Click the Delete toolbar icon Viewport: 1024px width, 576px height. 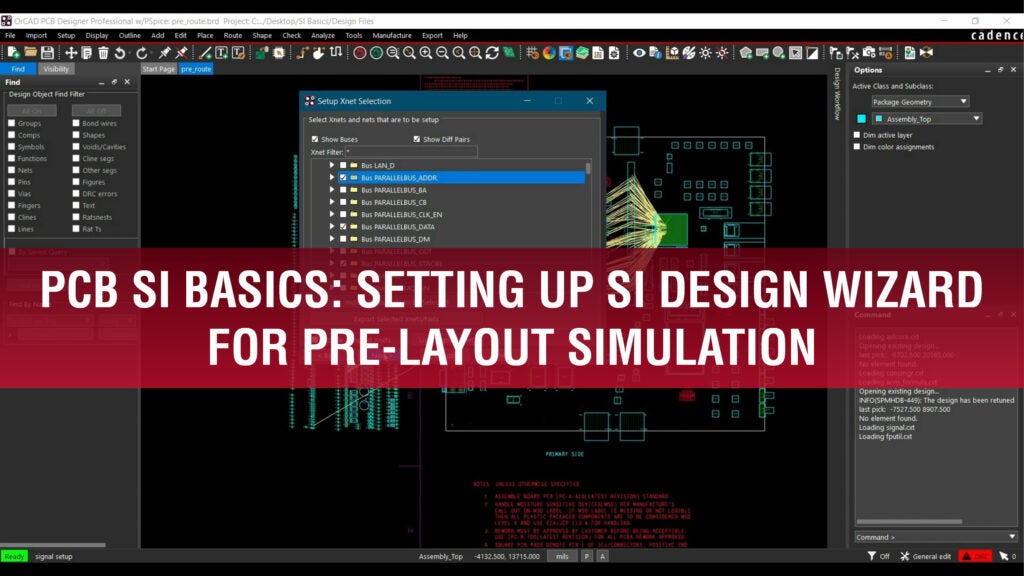click(x=102, y=51)
